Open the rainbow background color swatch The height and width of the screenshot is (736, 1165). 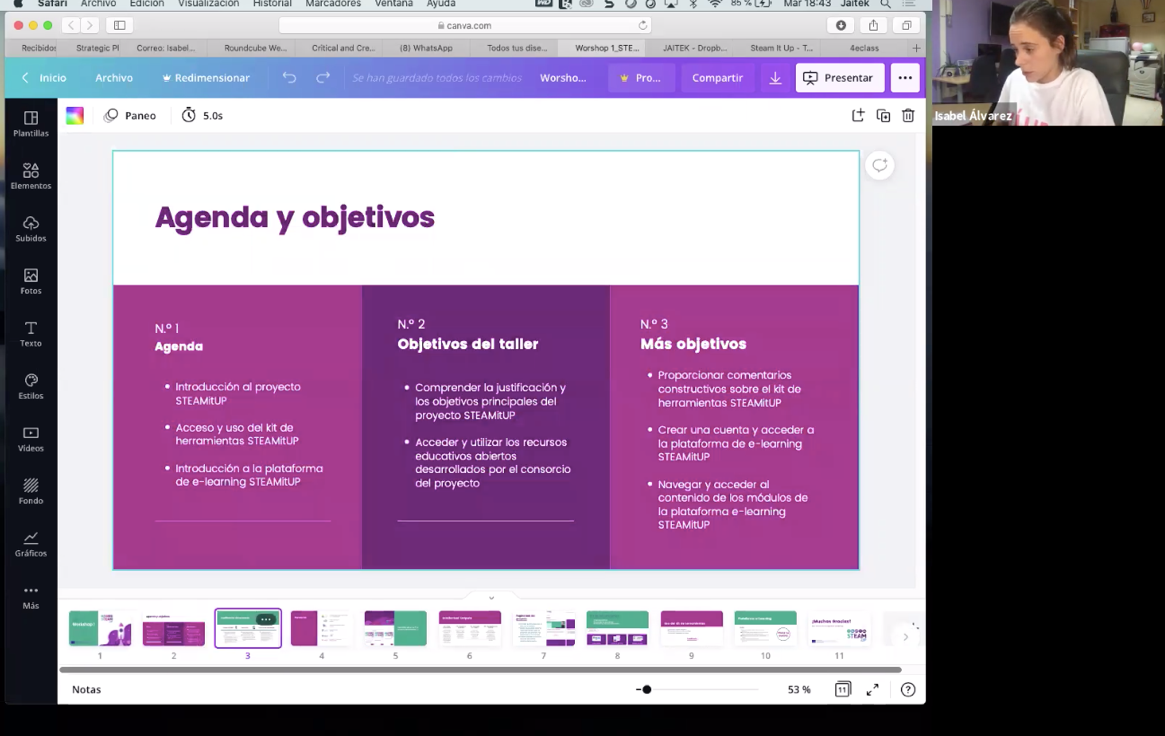[75, 116]
